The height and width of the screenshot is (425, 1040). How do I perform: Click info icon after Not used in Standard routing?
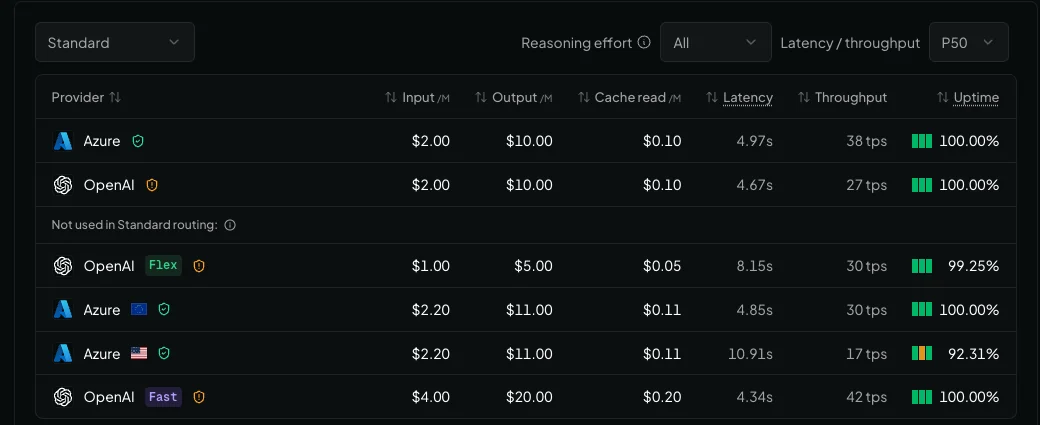pos(230,225)
